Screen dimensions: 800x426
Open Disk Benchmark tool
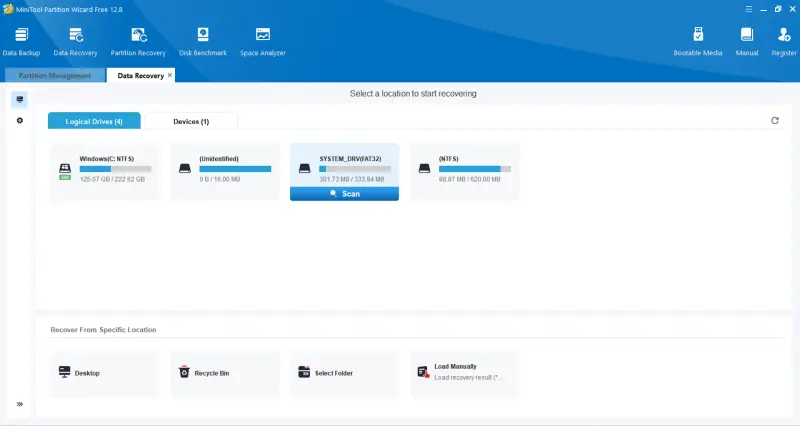(x=203, y=40)
